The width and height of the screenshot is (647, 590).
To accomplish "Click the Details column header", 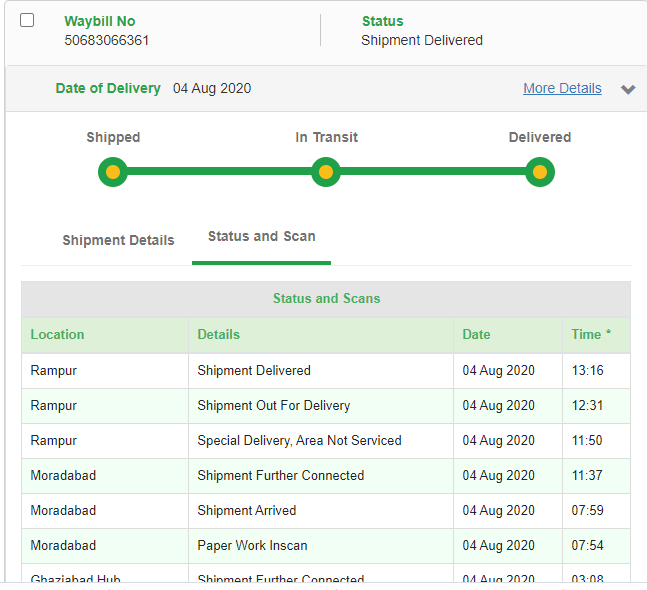I will (218, 335).
